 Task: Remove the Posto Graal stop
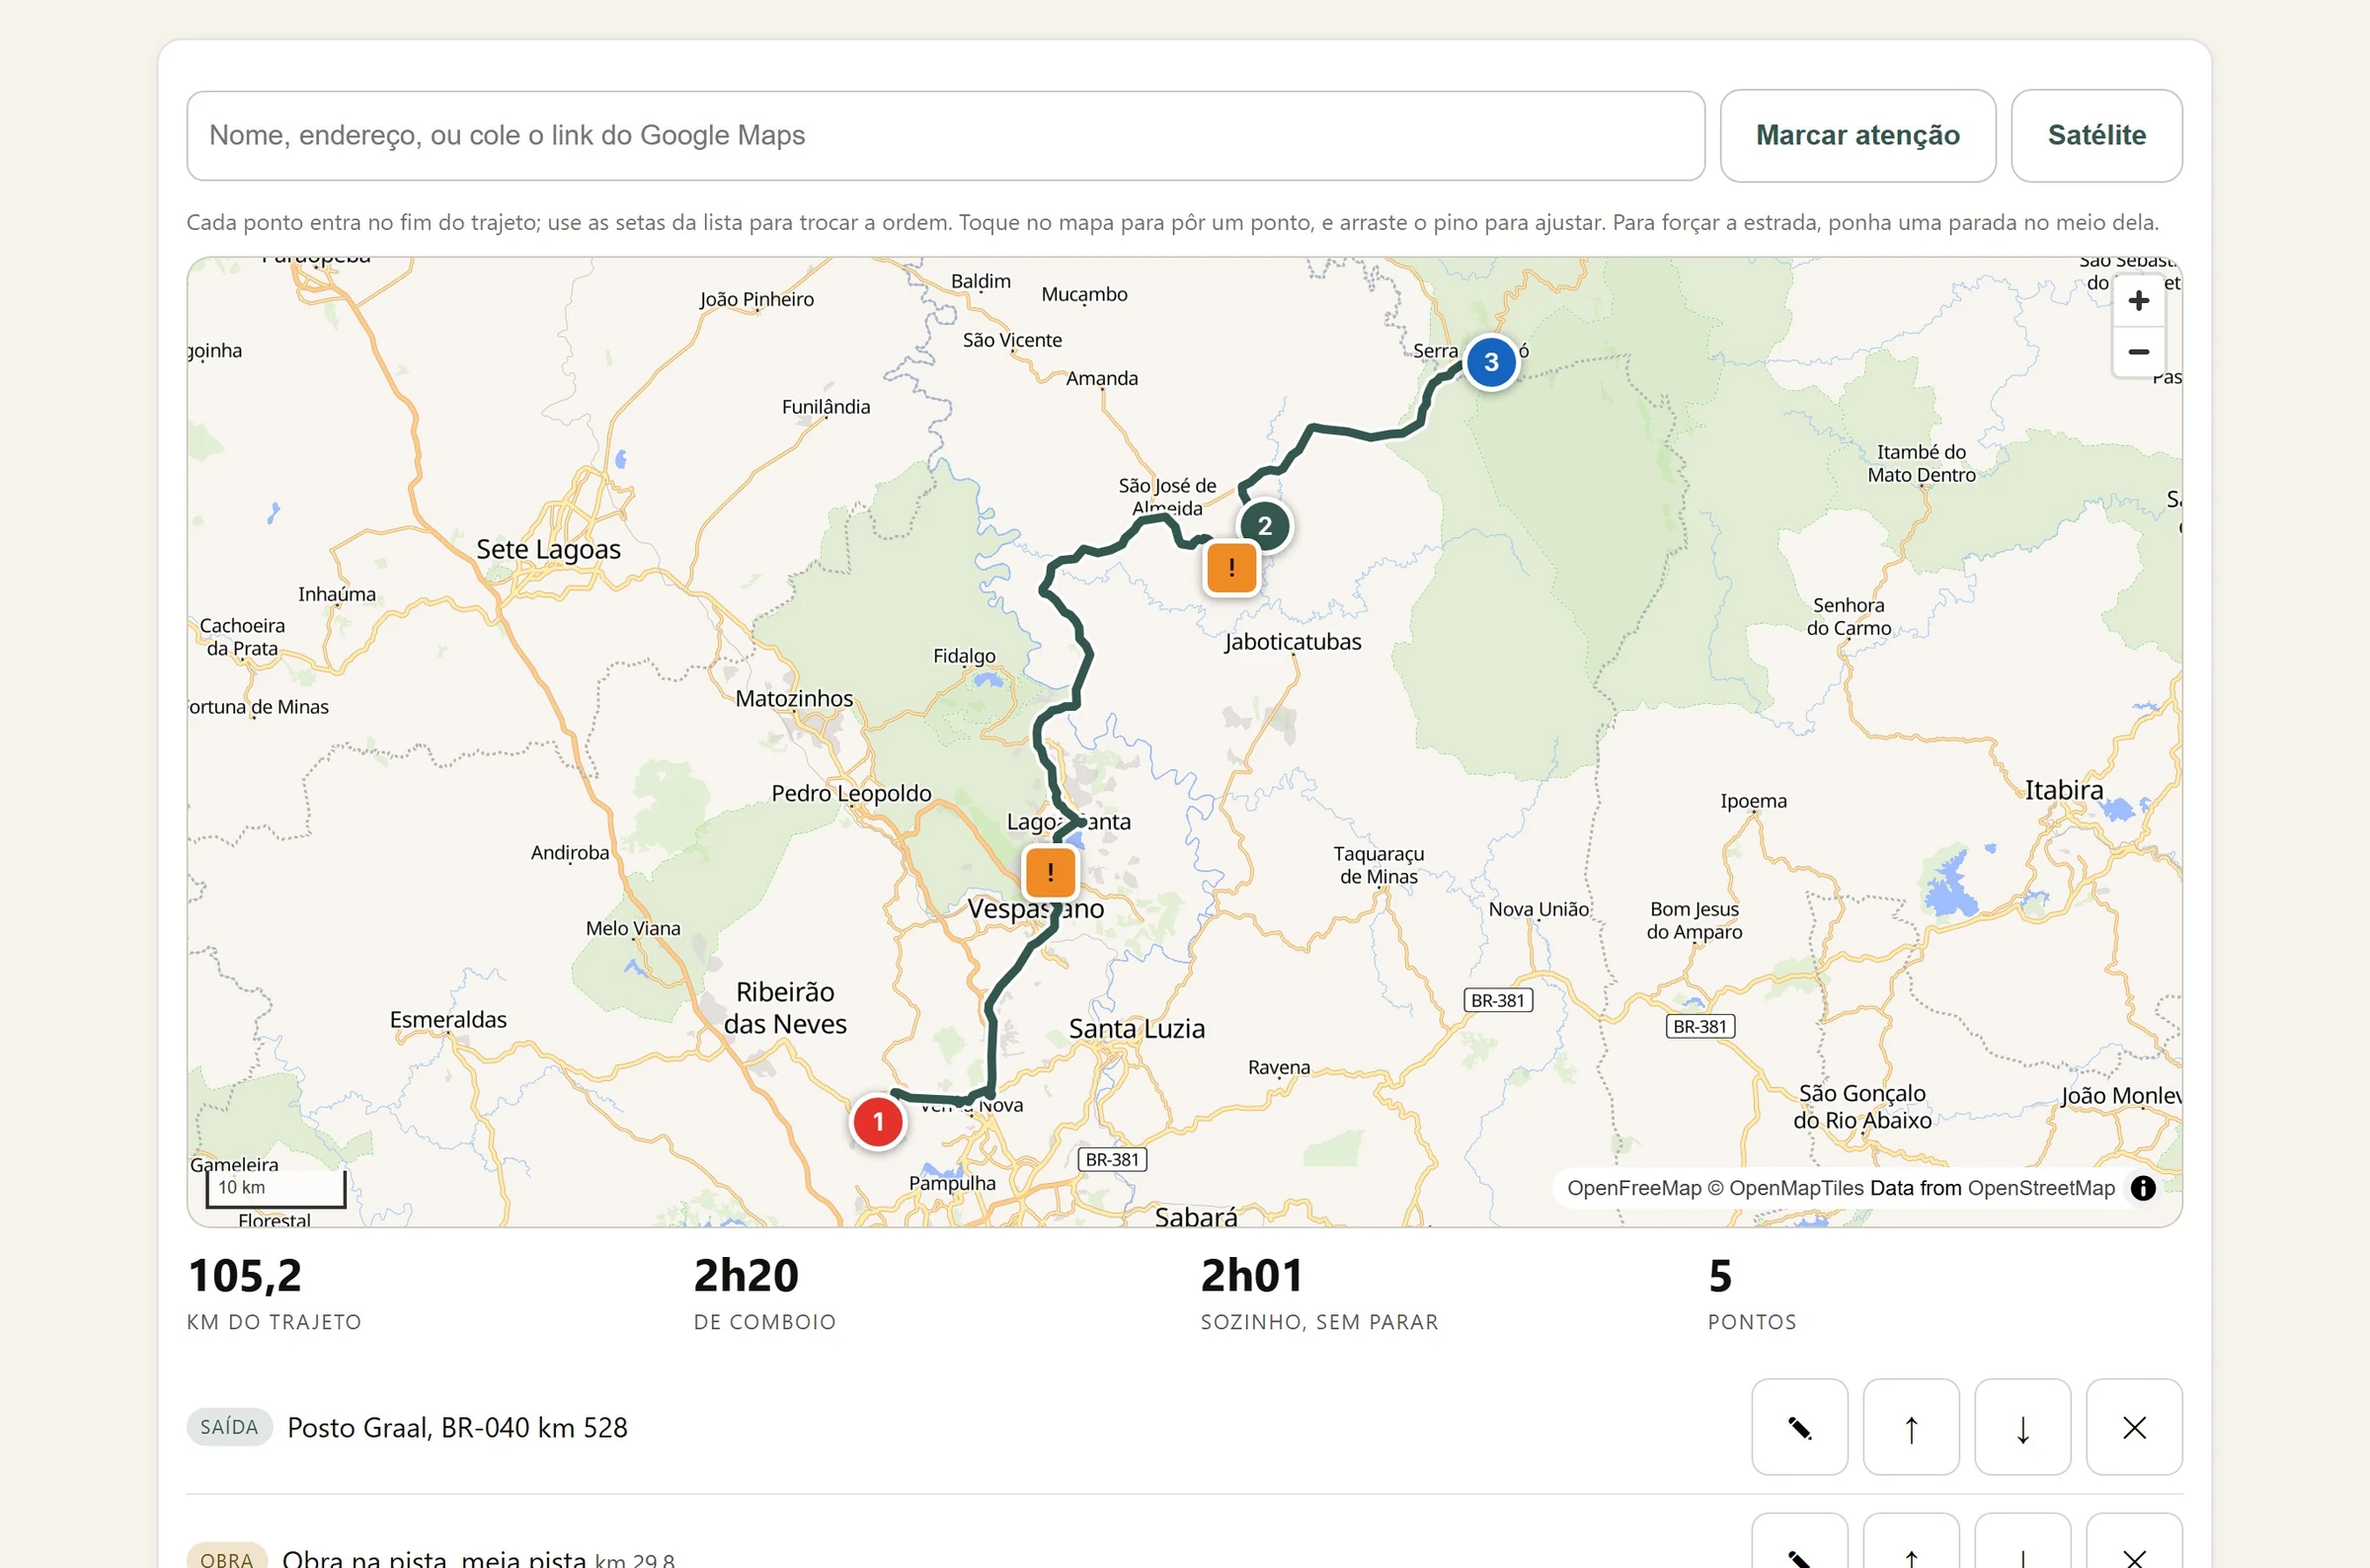tap(2134, 1427)
